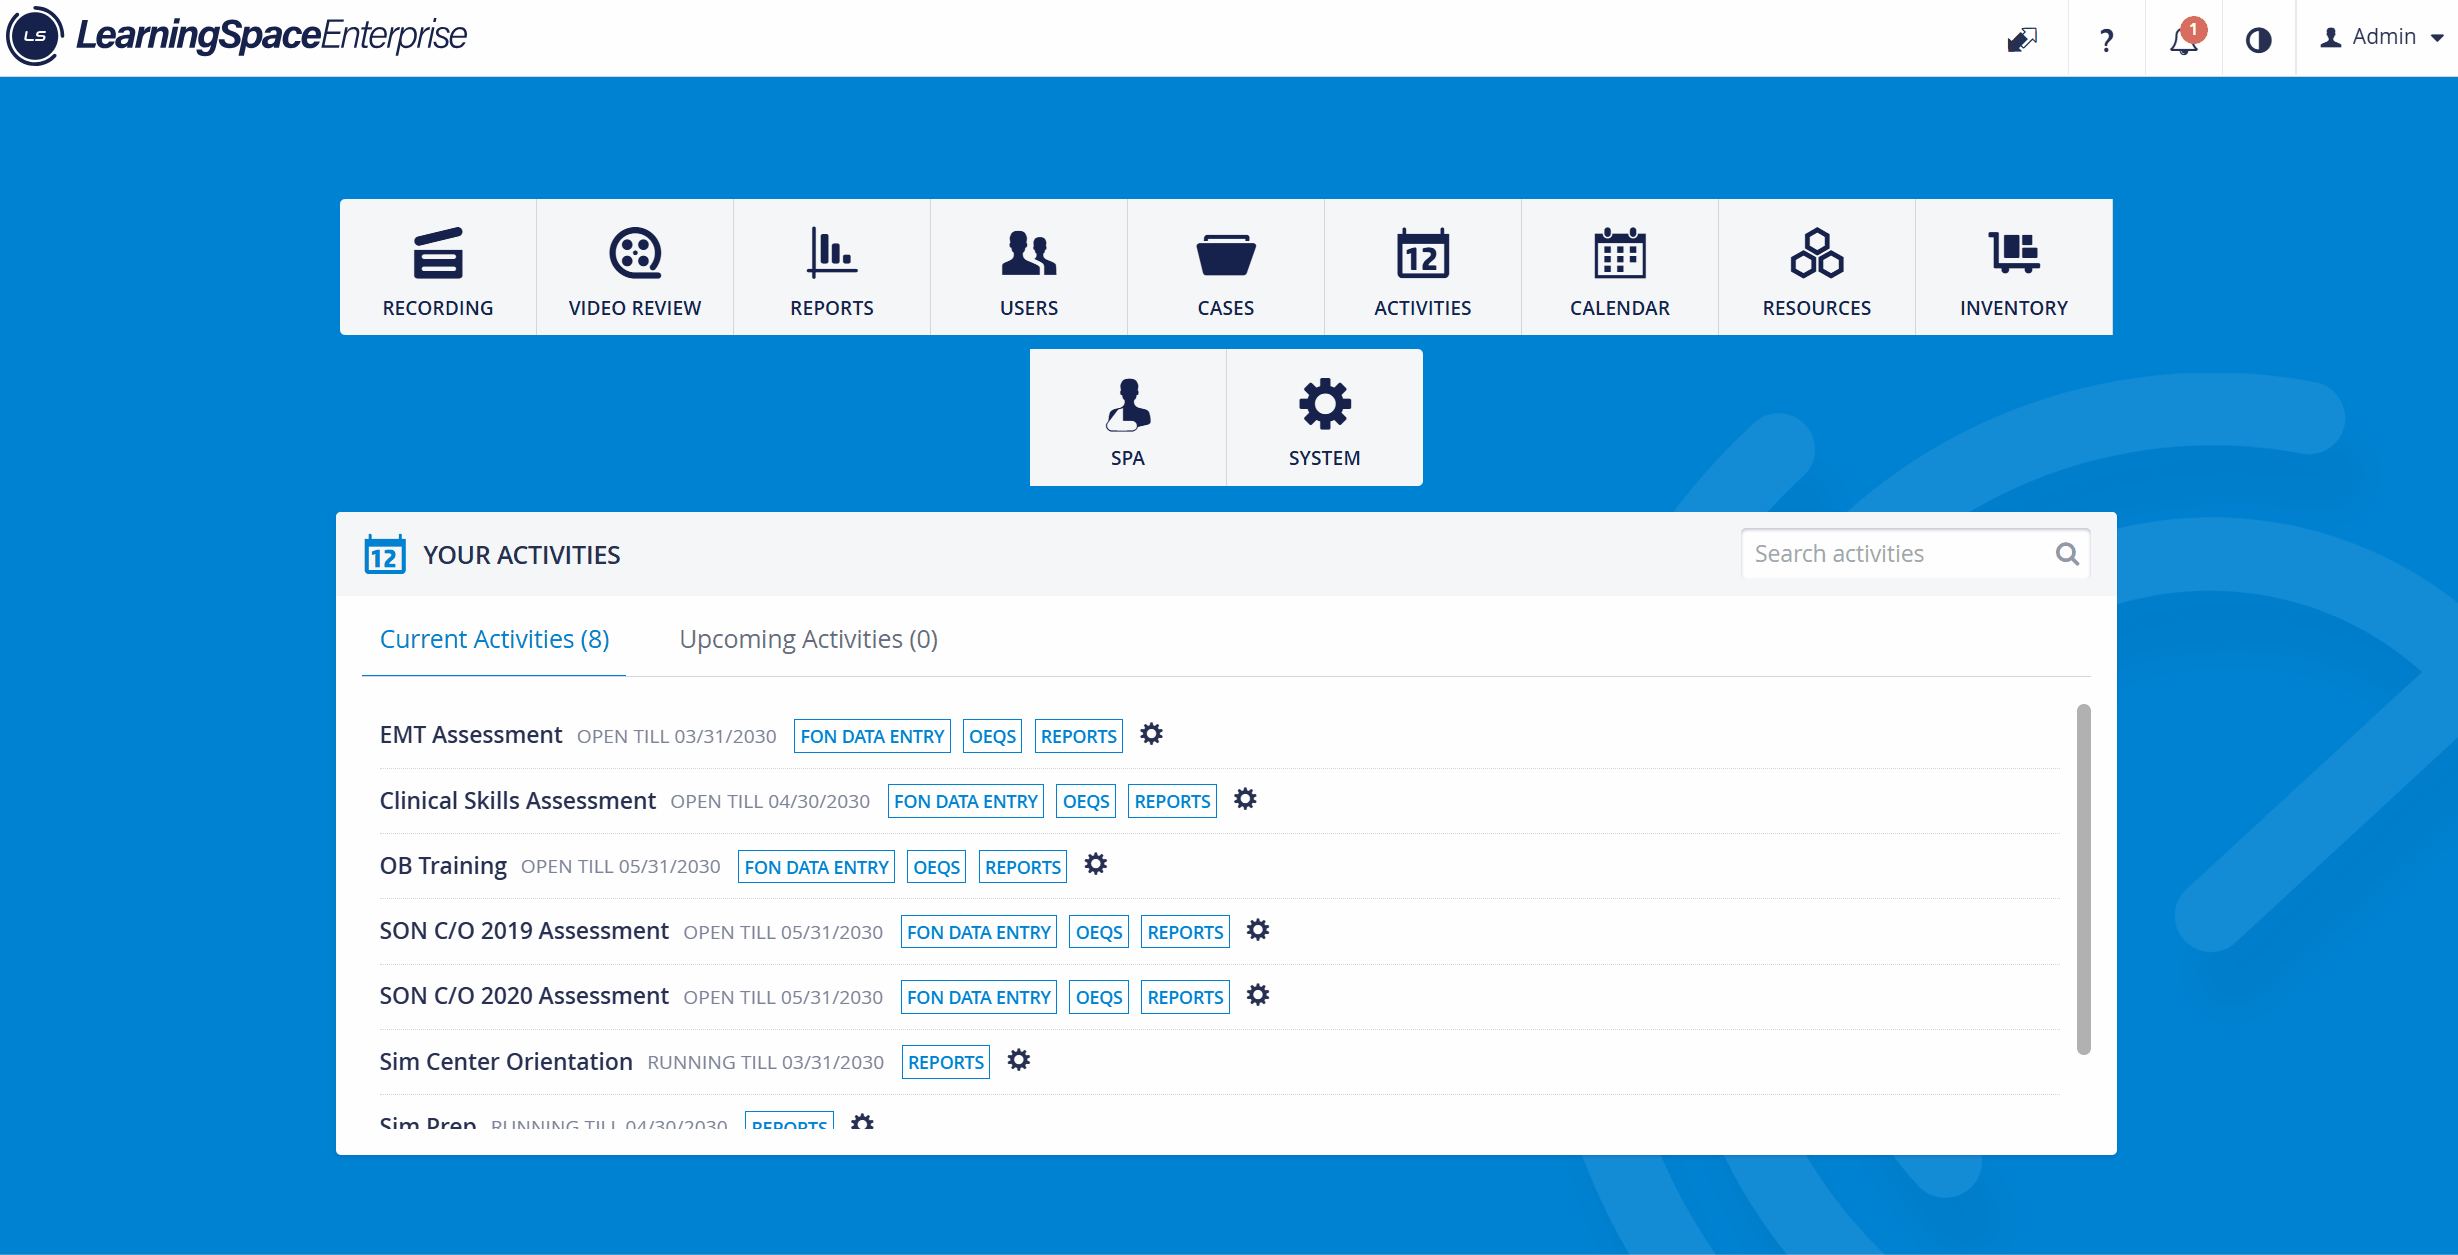Open the System settings module
2458x1255 pixels.
pos(1325,417)
